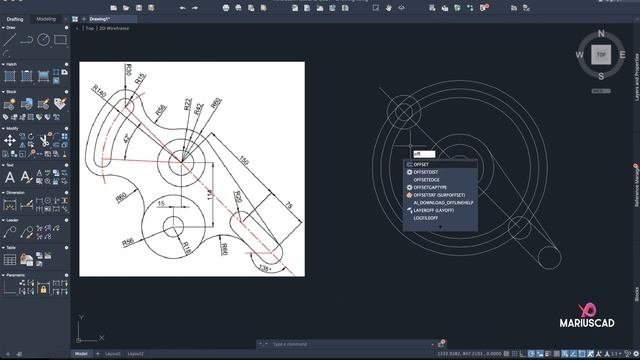Select the Array grid tool
This screenshot has width=640, height=360.
(64, 136)
